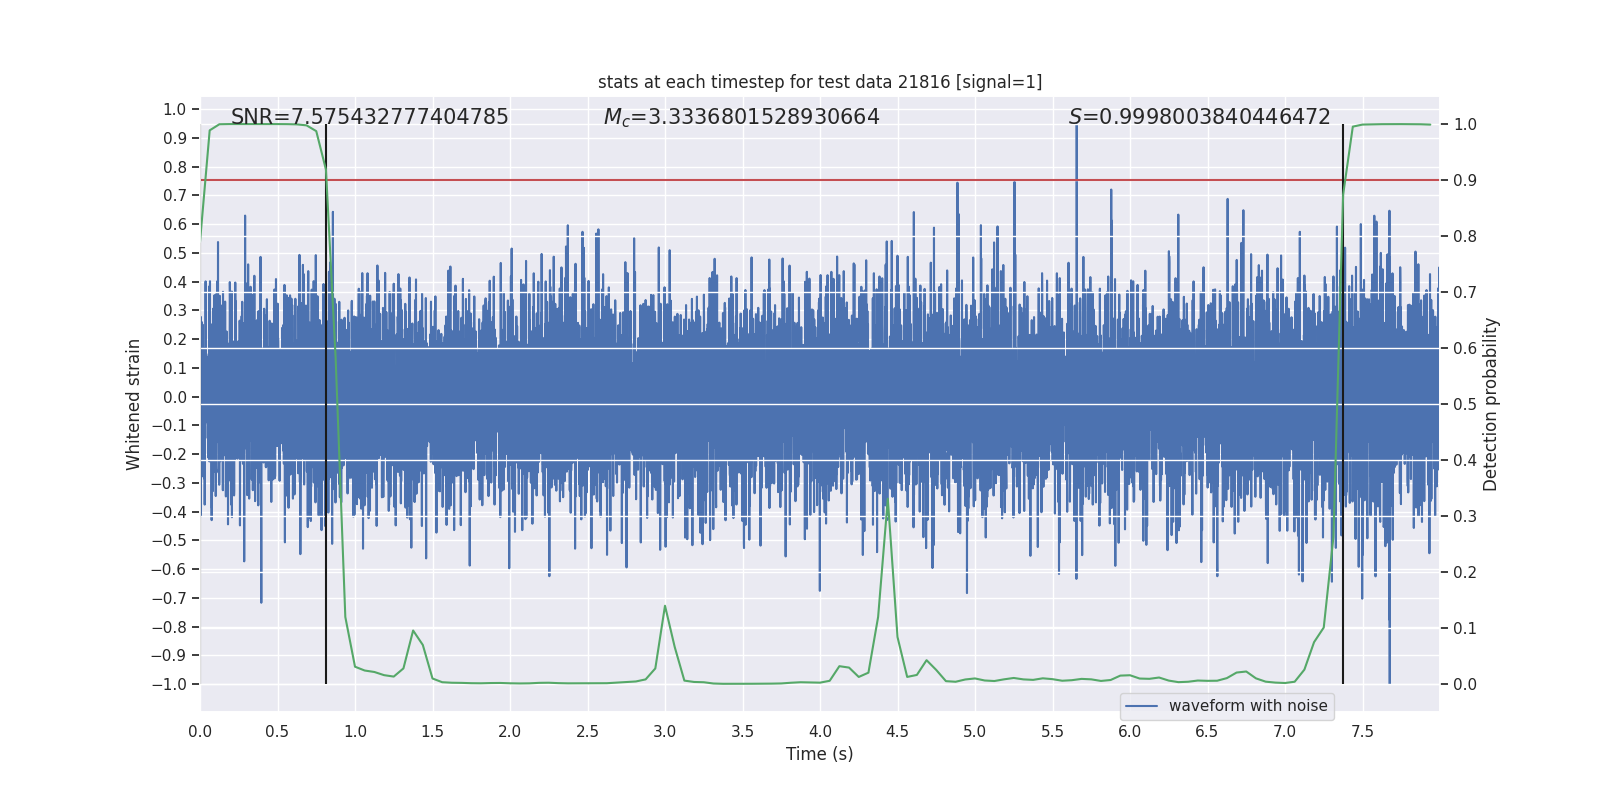Click the small green peak near 1.4 seconds
Viewport: 1600px width, 800px height.
click(413, 631)
